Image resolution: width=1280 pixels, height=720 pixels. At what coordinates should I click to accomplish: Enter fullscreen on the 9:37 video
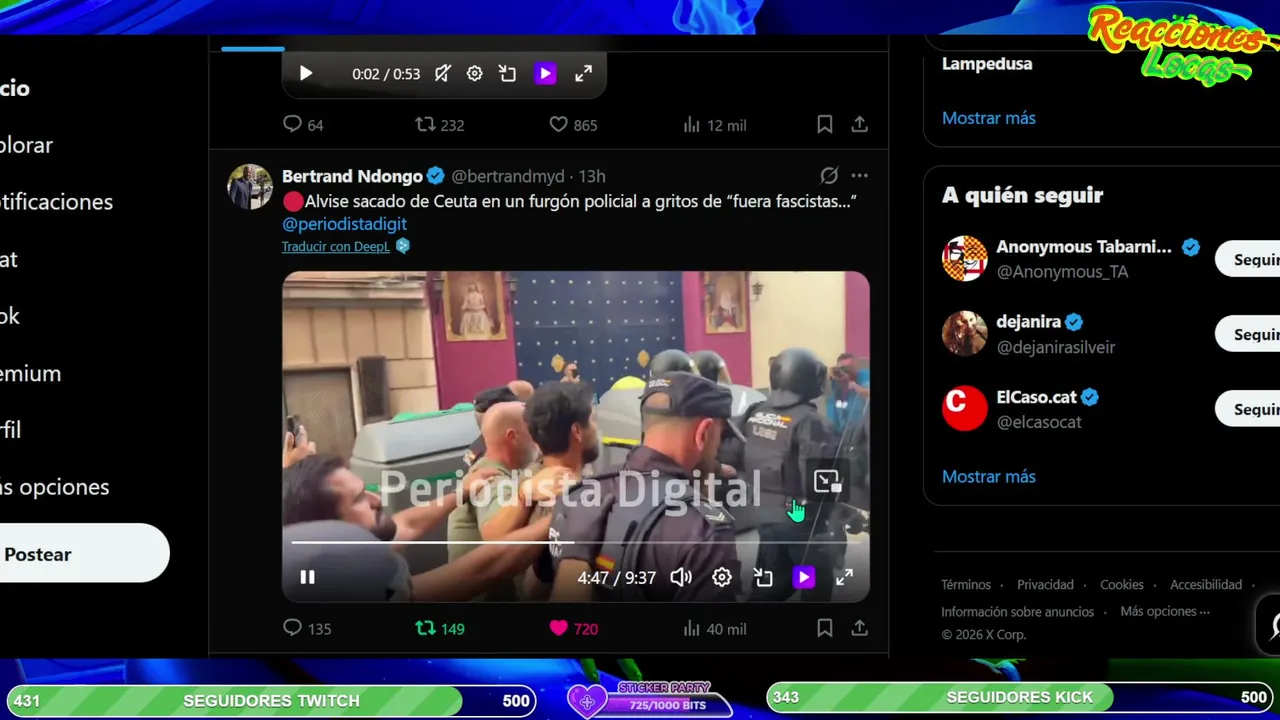coord(844,577)
